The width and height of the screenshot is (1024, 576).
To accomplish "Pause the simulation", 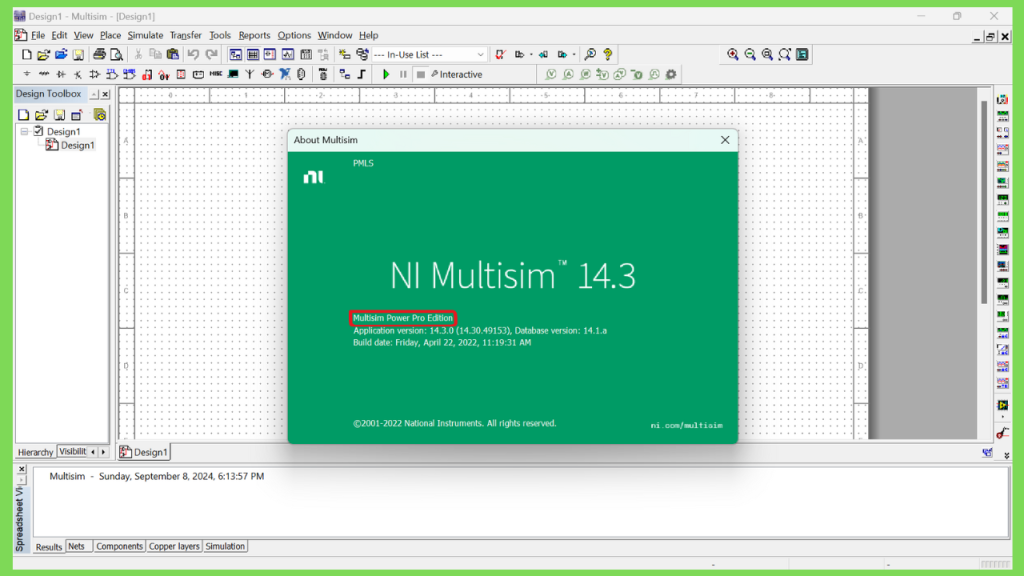I will pyautogui.click(x=403, y=74).
